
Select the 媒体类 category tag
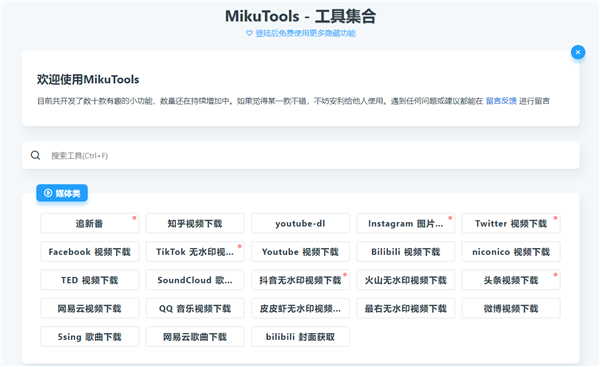(x=62, y=193)
